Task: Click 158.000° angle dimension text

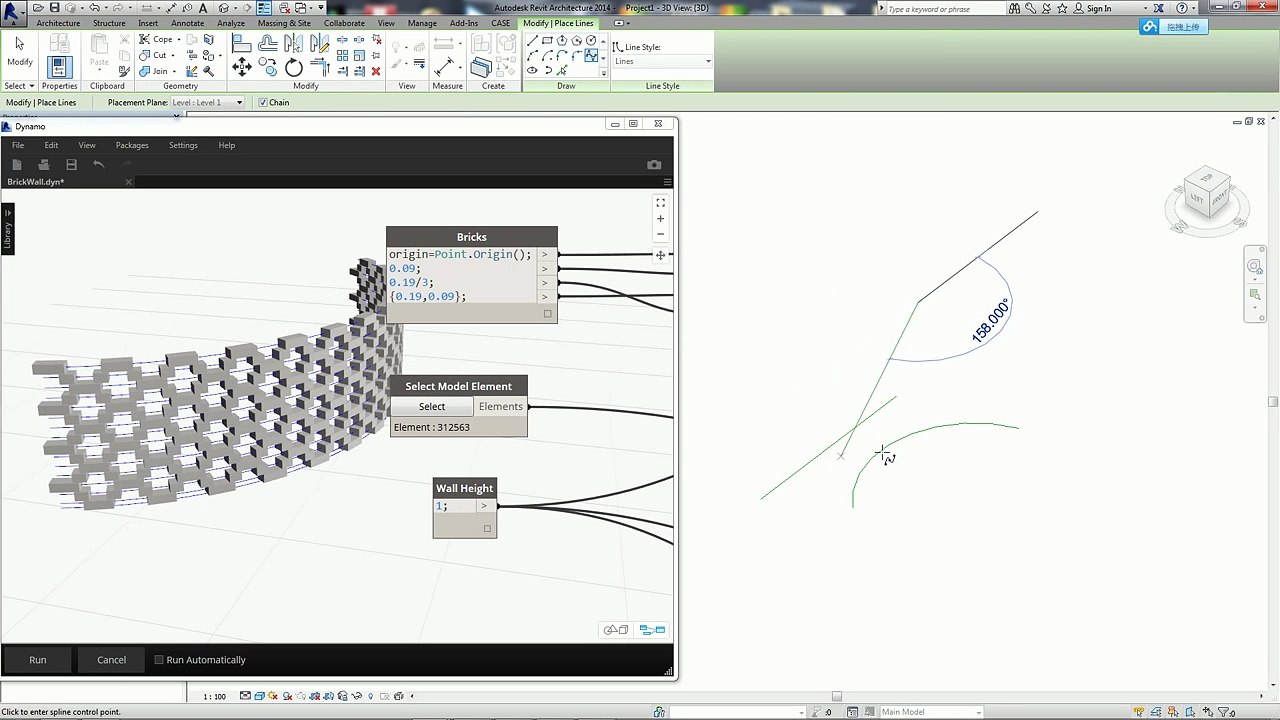Action: pyautogui.click(x=991, y=321)
